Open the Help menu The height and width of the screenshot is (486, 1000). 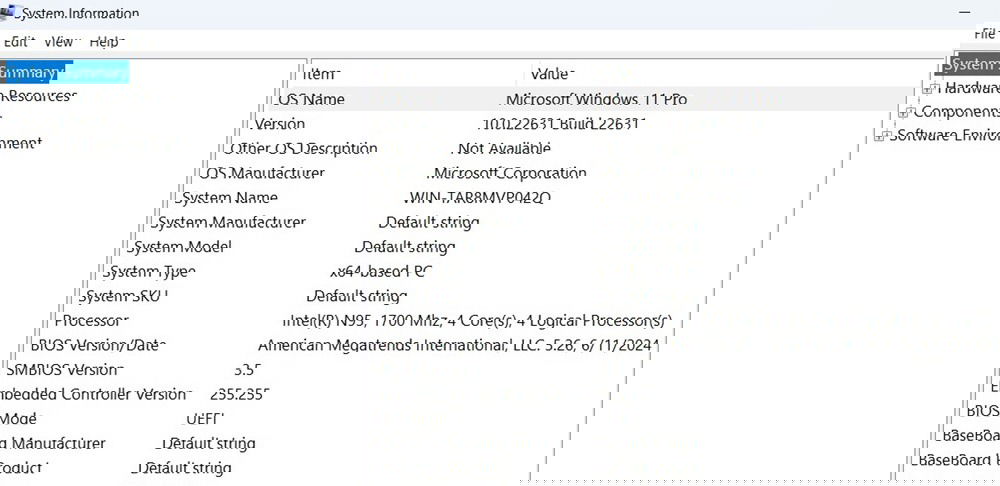(x=106, y=41)
